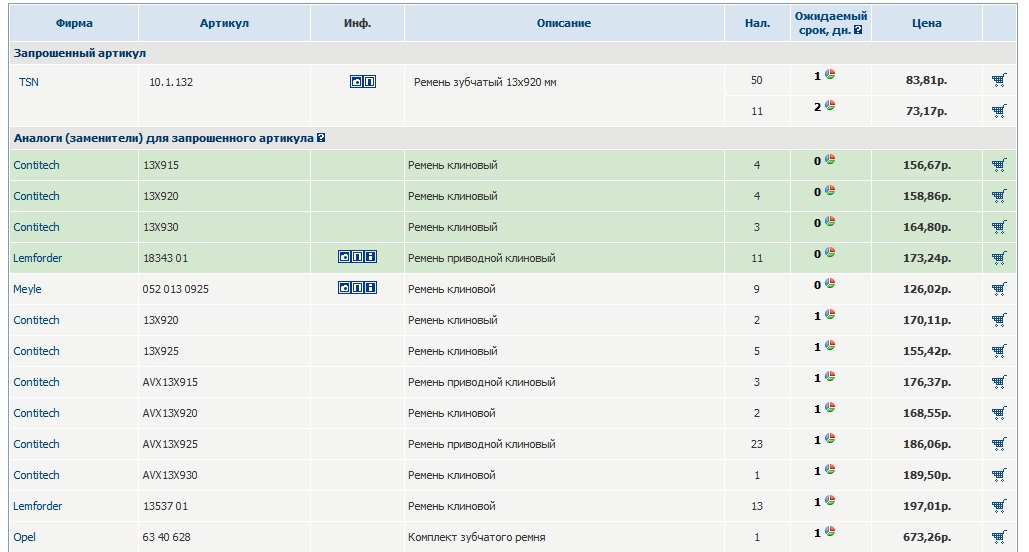
Task: Click the 'Фирма' column header
Action: tap(74, 23)
